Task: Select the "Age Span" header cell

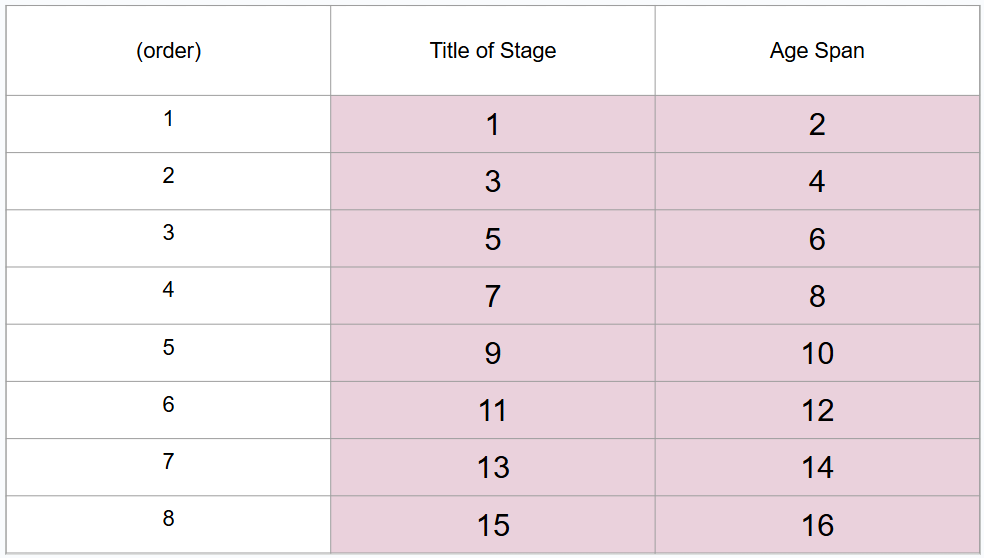Action: (x=817, y=51)
